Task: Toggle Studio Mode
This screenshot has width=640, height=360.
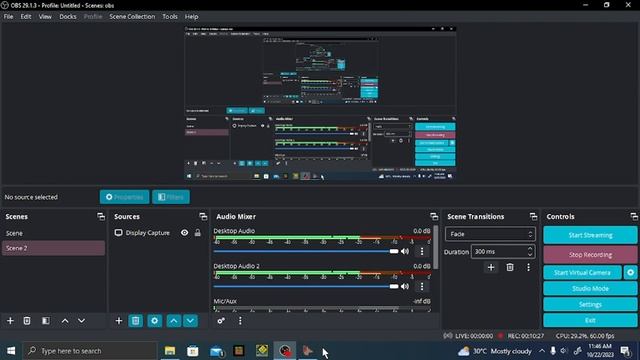Action: [590, 289]
